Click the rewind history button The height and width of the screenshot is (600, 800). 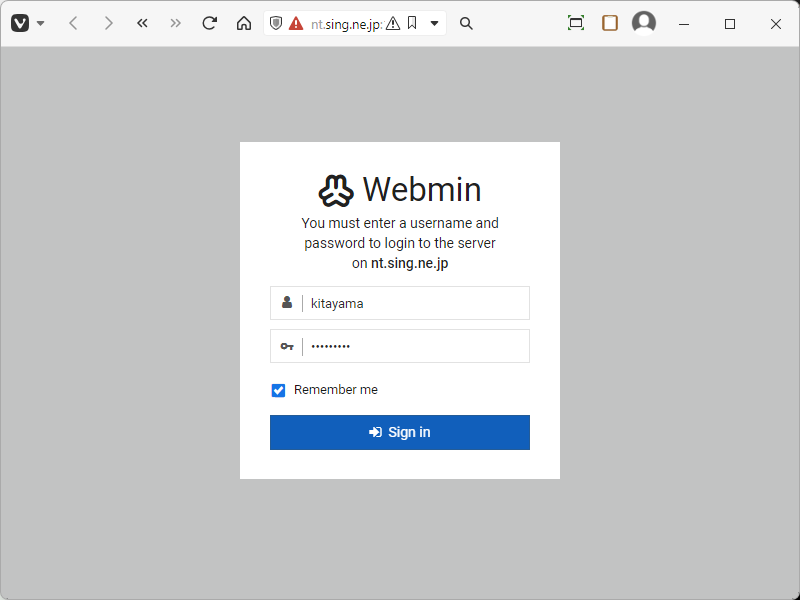[142, 23]
